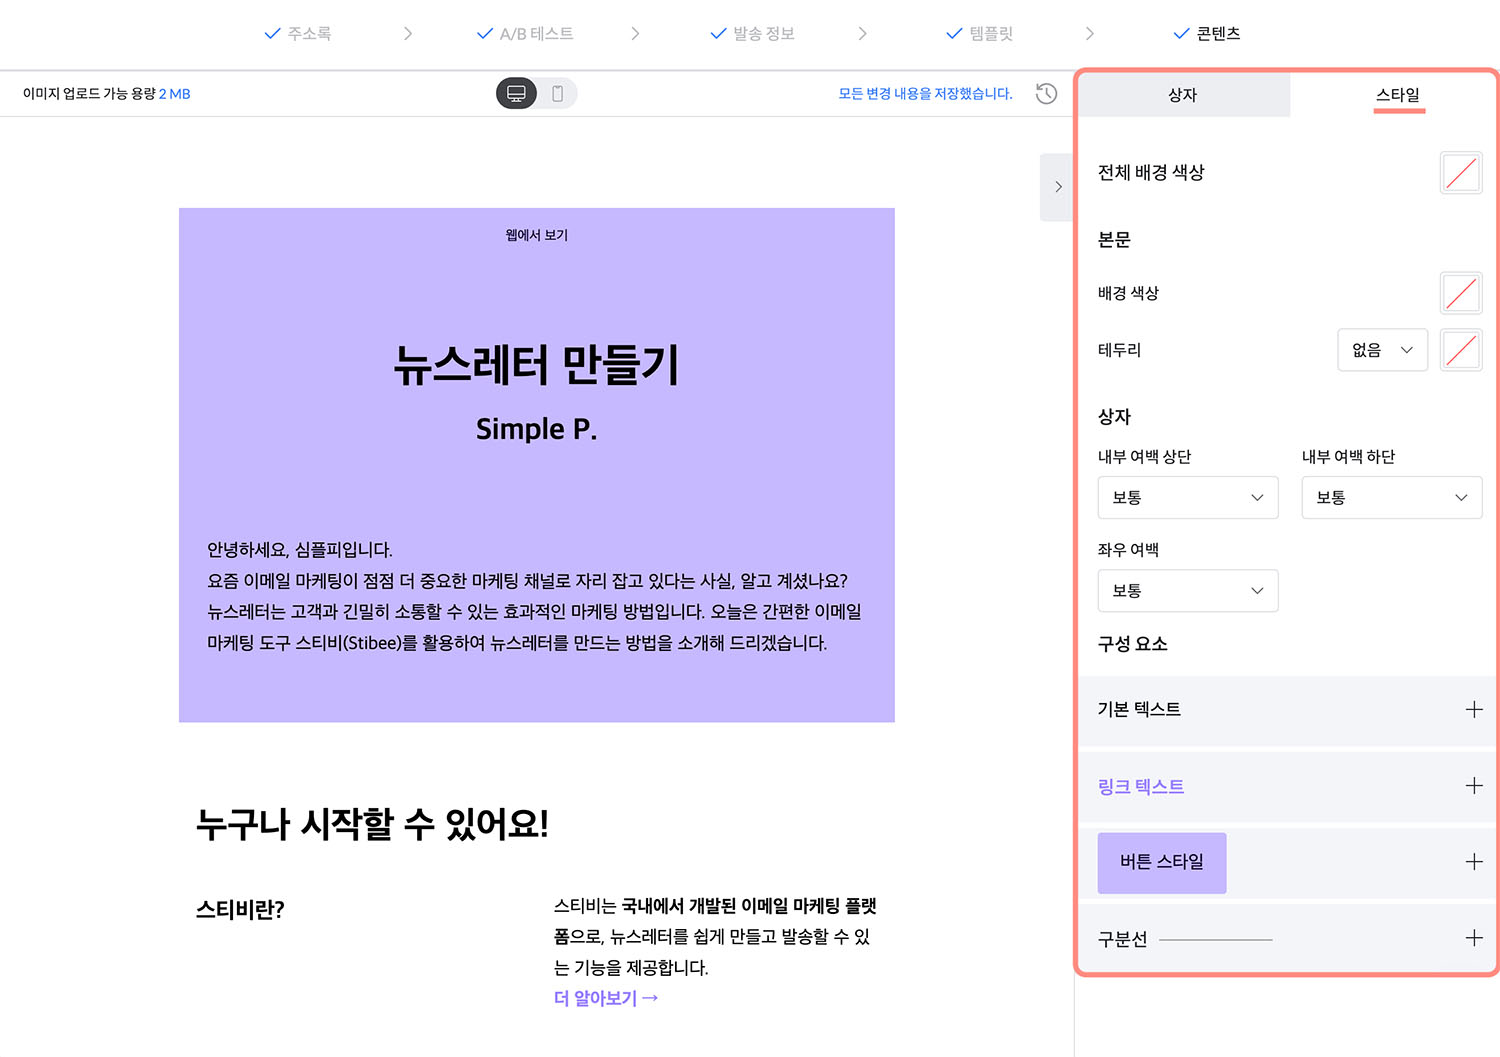Click the 기본 텍스트 row label

(x=1139, y=709)
